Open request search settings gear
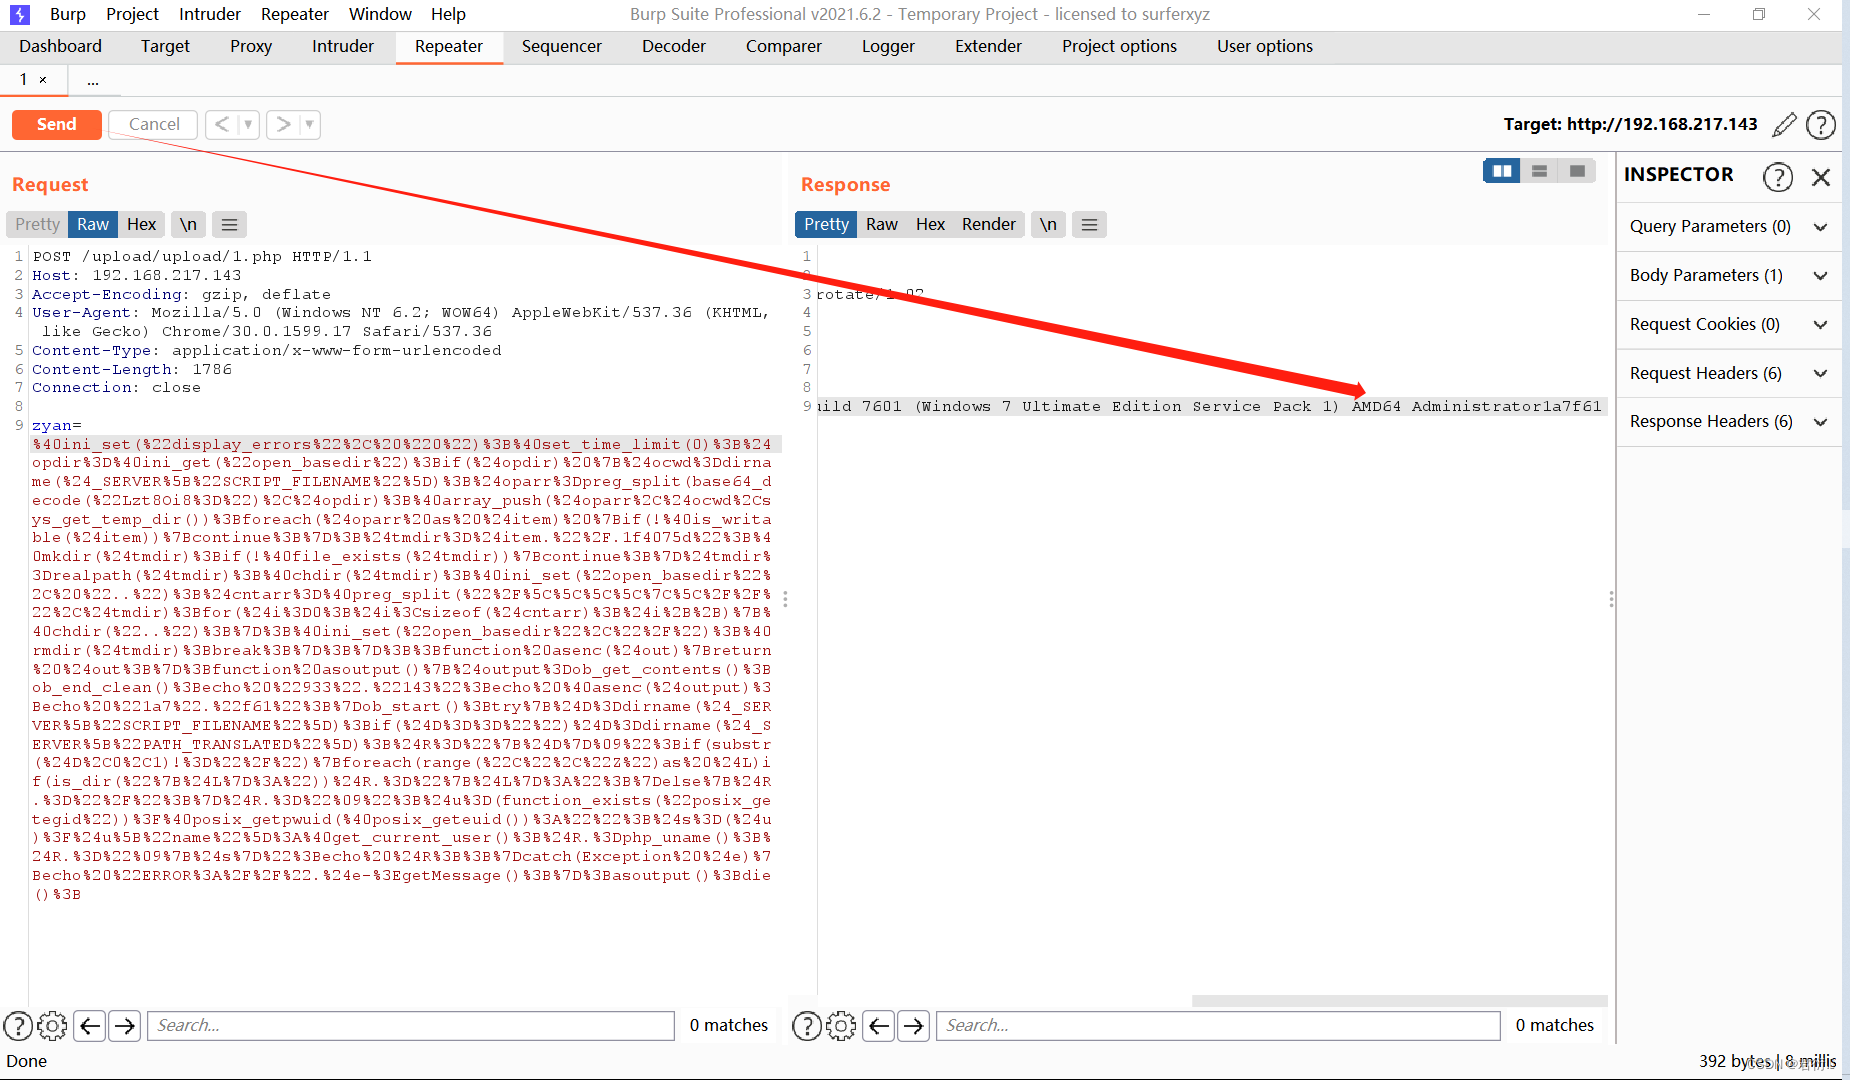 (x=52, y=1025)
